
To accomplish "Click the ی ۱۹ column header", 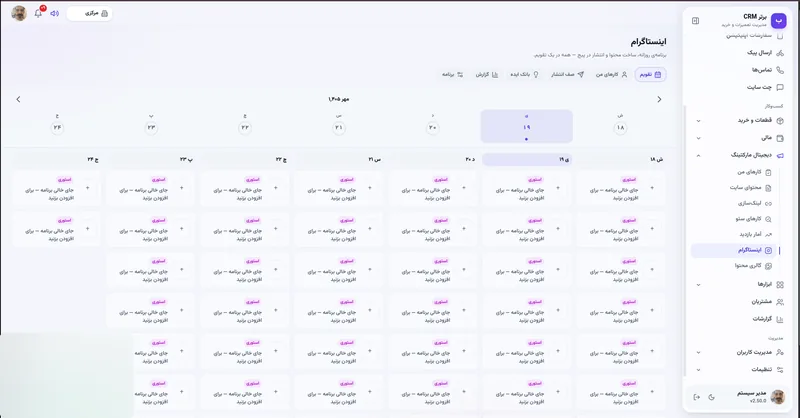I will tap(527, 160).
